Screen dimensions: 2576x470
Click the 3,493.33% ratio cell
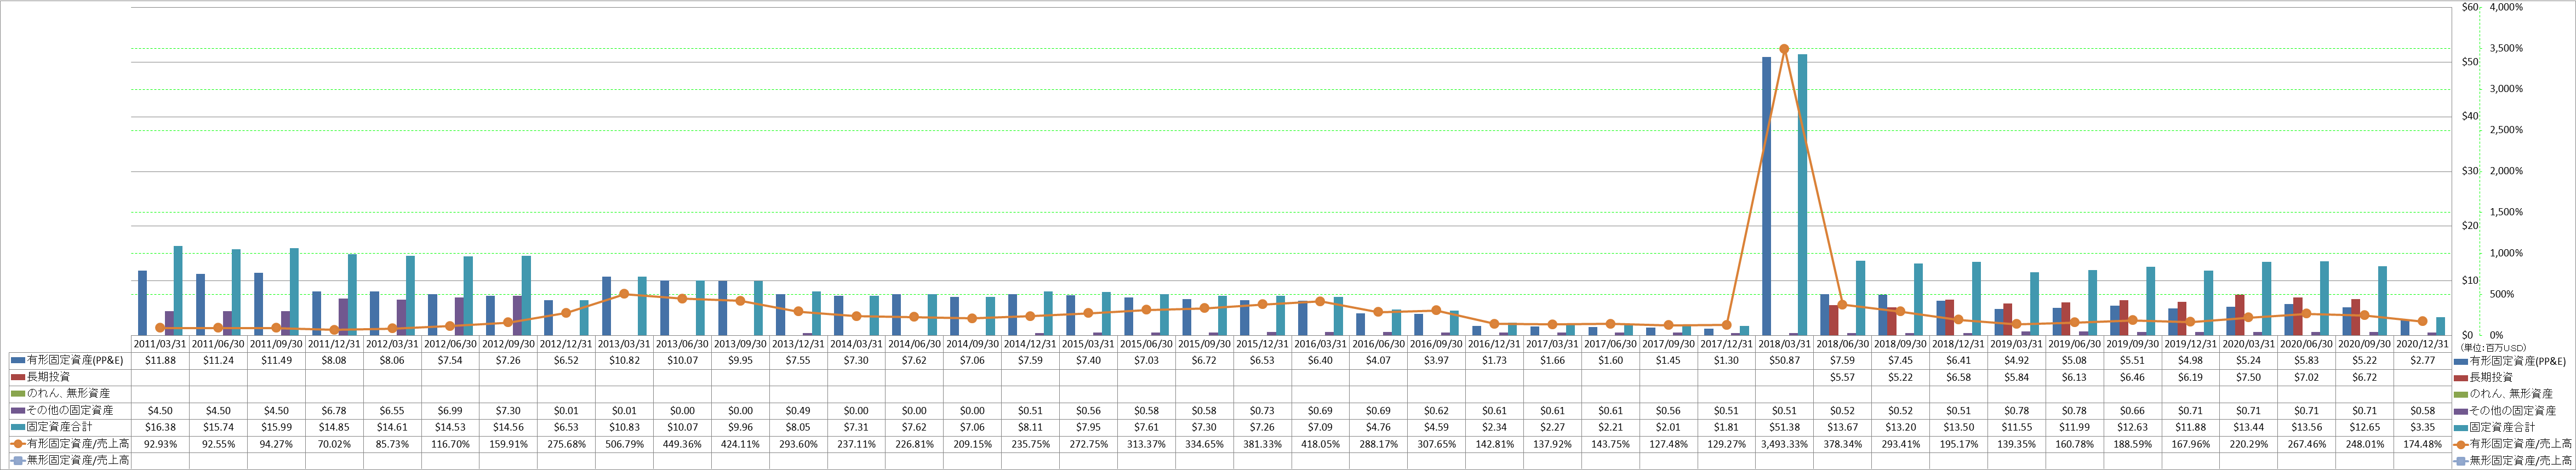tap(1784, 444)
